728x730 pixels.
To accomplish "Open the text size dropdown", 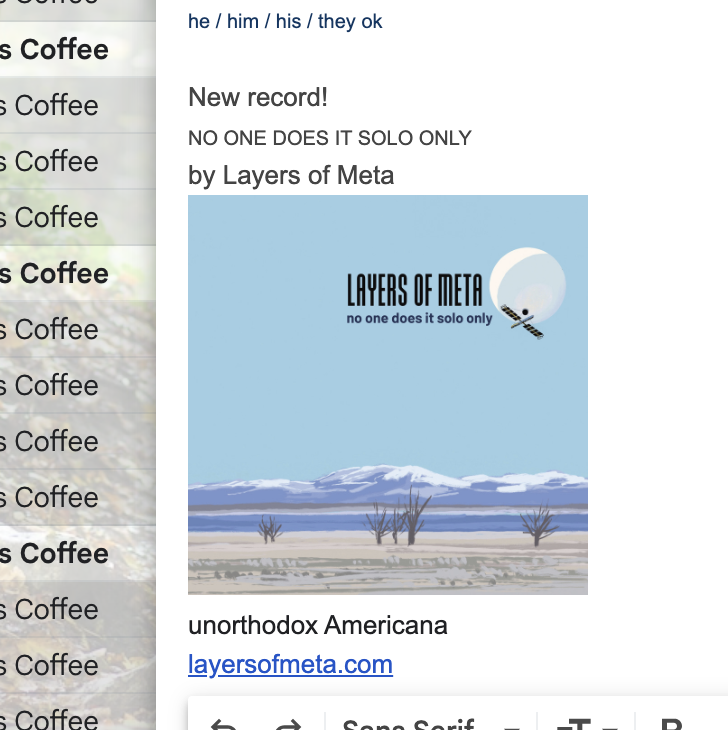I will tap(586, 724).
